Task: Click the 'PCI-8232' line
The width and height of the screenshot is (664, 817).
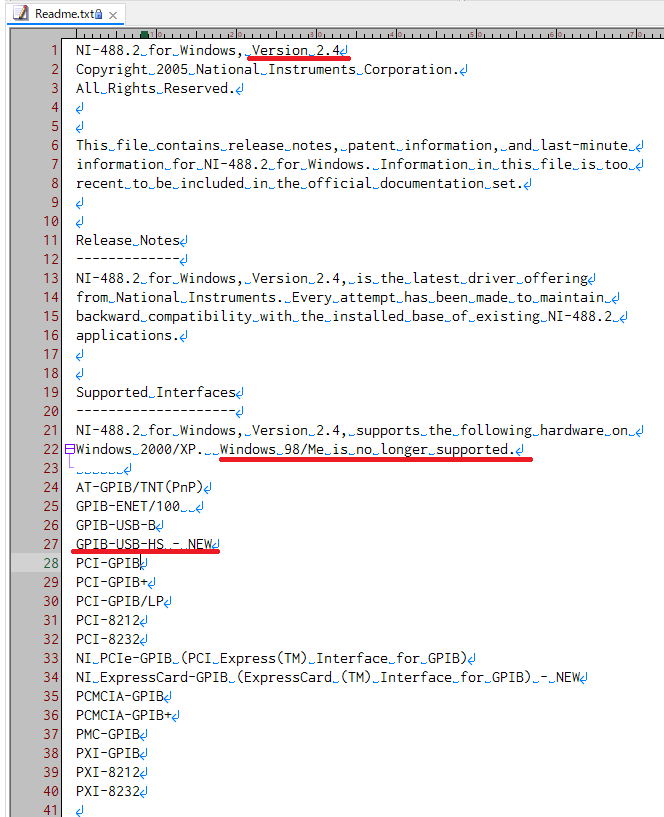Action: pos(108,639)
